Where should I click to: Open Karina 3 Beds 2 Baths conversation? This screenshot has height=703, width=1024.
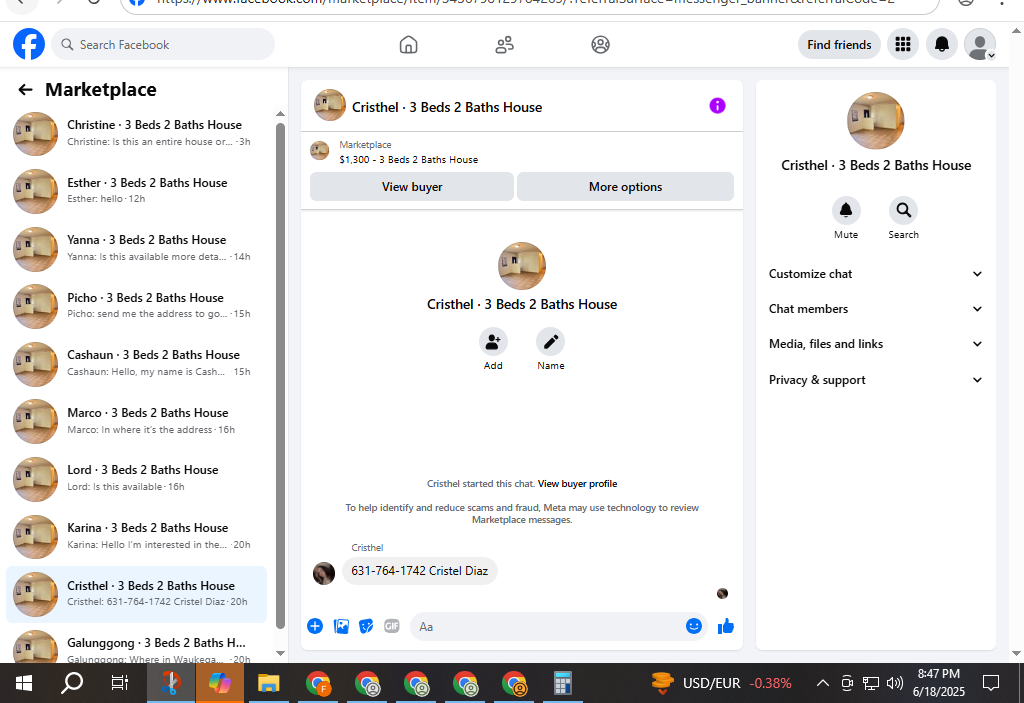136,536
